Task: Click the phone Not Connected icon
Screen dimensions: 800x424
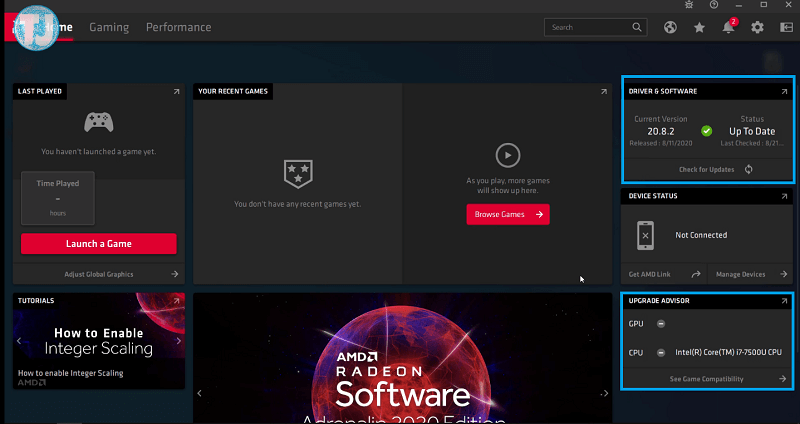Action: point(645,236)
